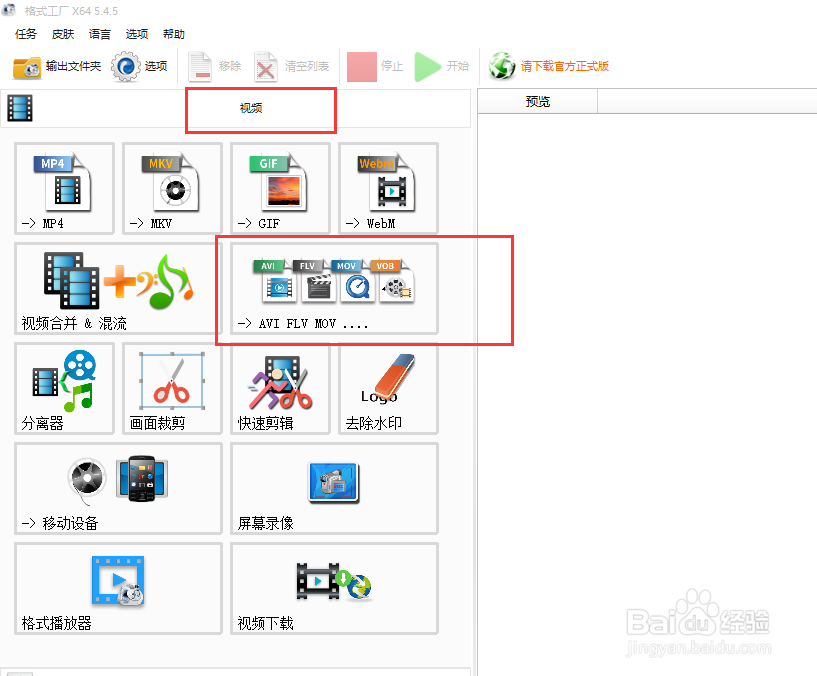Open the 快速剪辑 quick clip tool
The width and height of the screenshot is (817, 676).
280,388
